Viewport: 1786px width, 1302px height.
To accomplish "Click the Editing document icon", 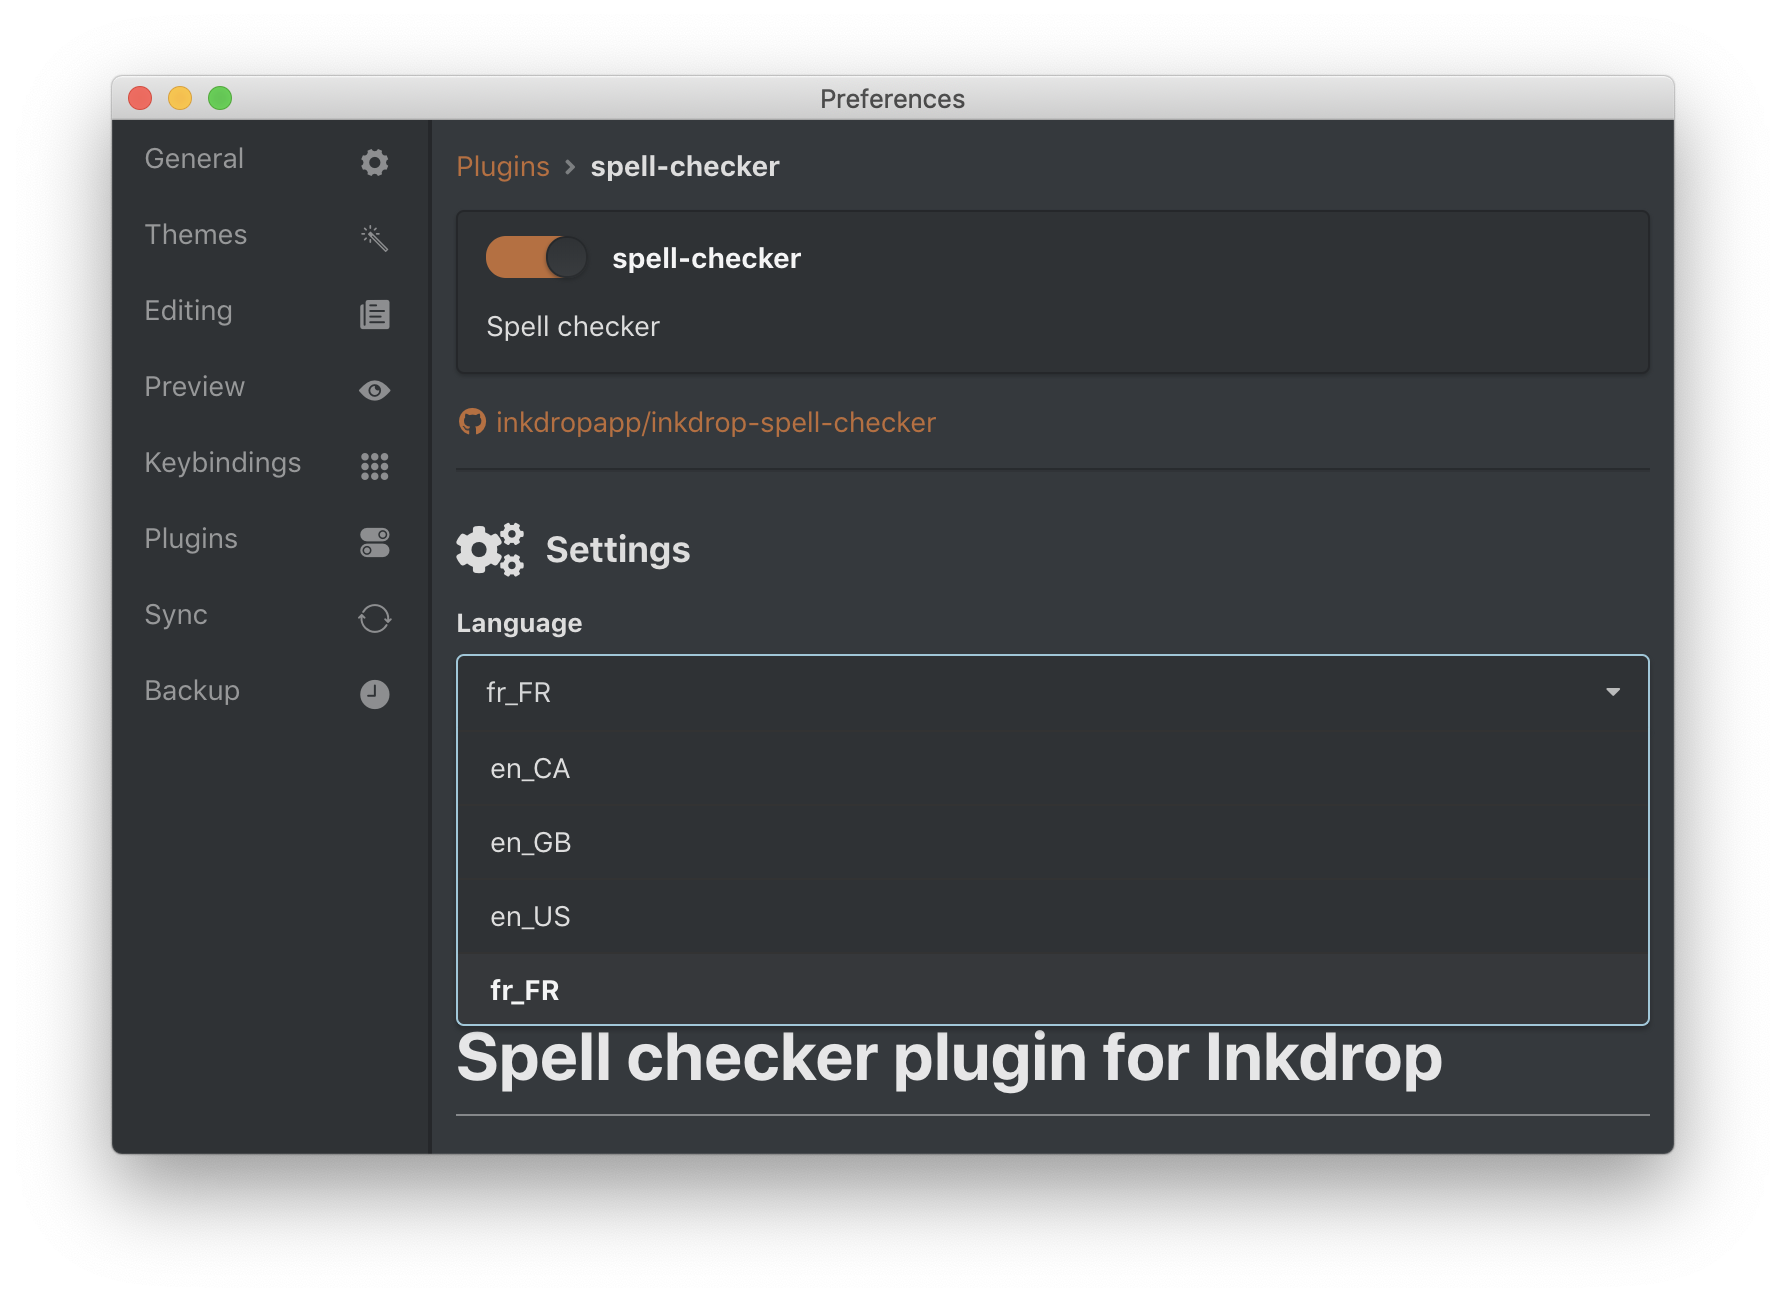I will click(x=374, y=314).
